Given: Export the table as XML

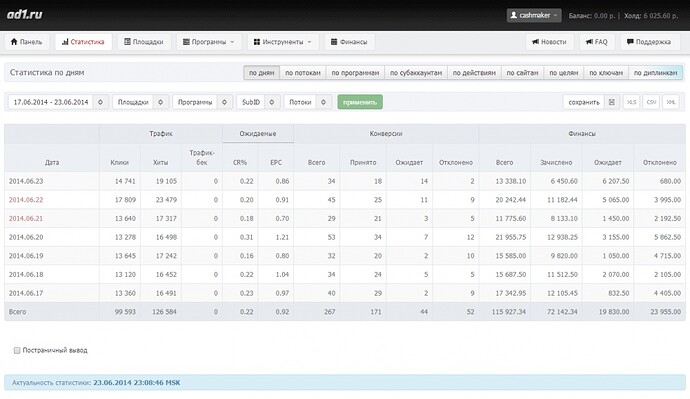Looking at the screenshot, I should (x=671, y=102).
